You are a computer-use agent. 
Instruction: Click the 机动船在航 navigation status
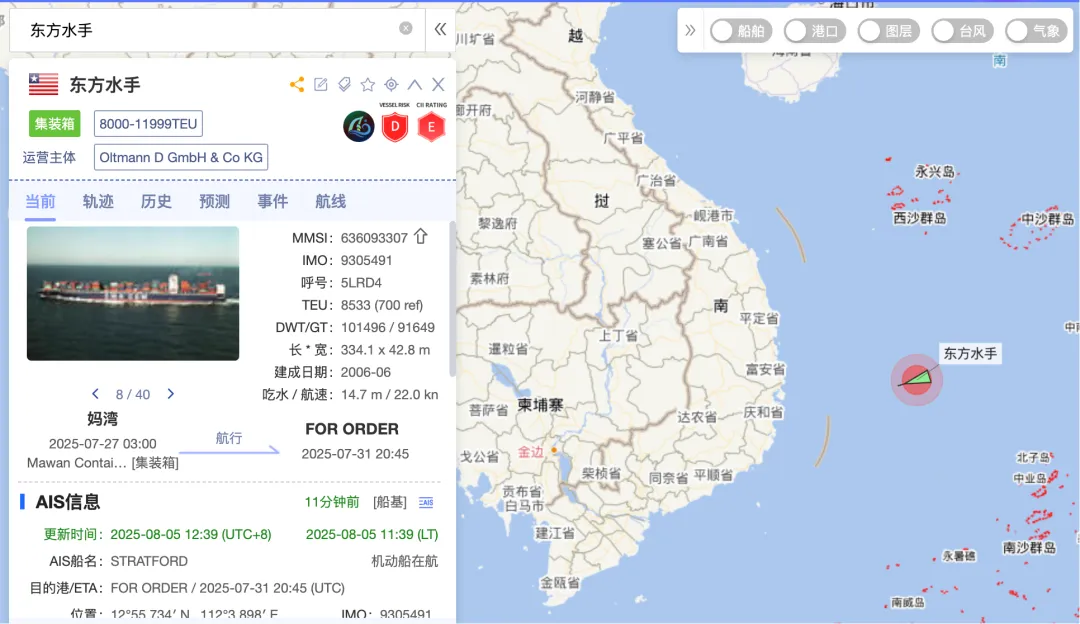tap(404, 561)
